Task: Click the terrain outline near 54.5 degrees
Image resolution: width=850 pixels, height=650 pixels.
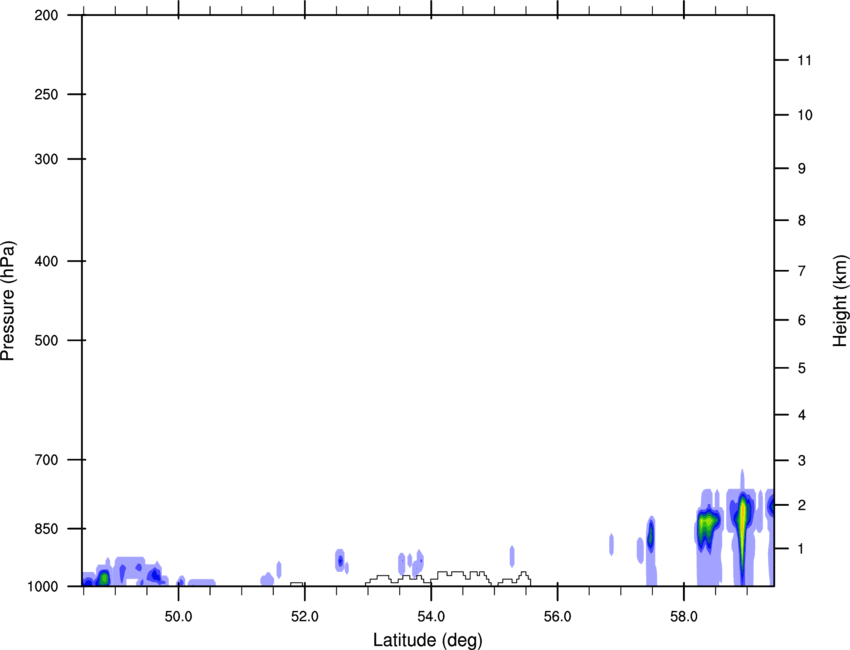Action: tap(462, 578)
